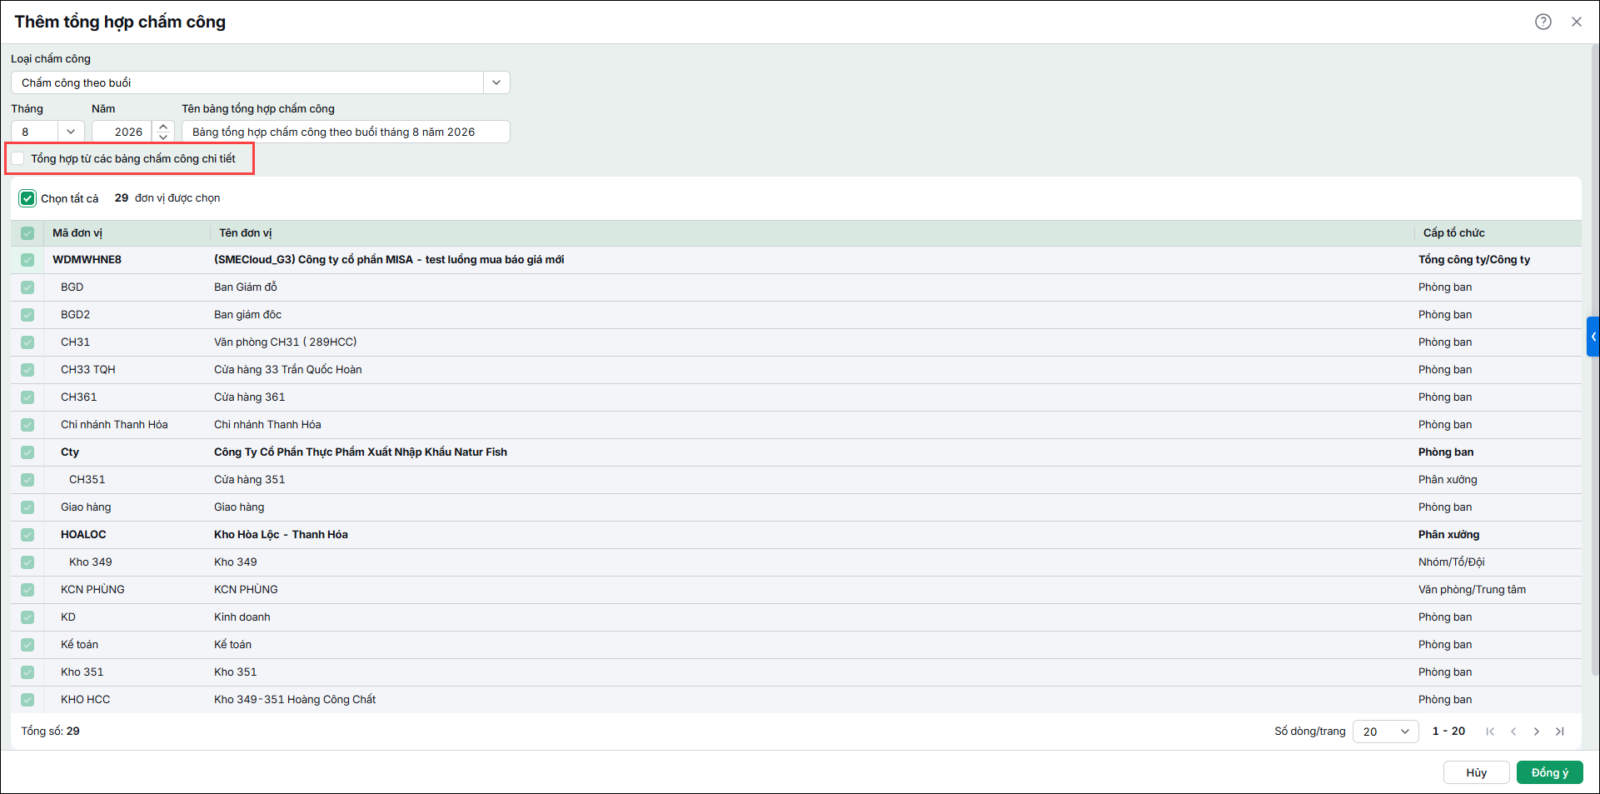
Task: Go to the previous page of results
Action: [x=1513, y=732]
